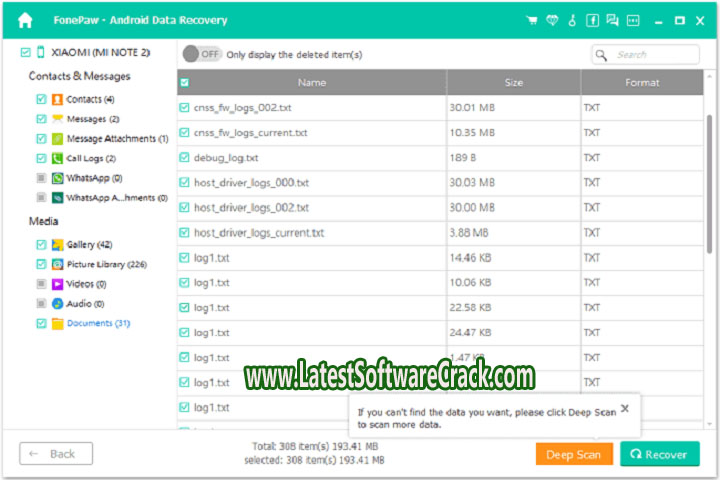The image size is (720, 480).
Task: Uncheck the XIAOMI device checkbox
Action: (x=26, y=52)
